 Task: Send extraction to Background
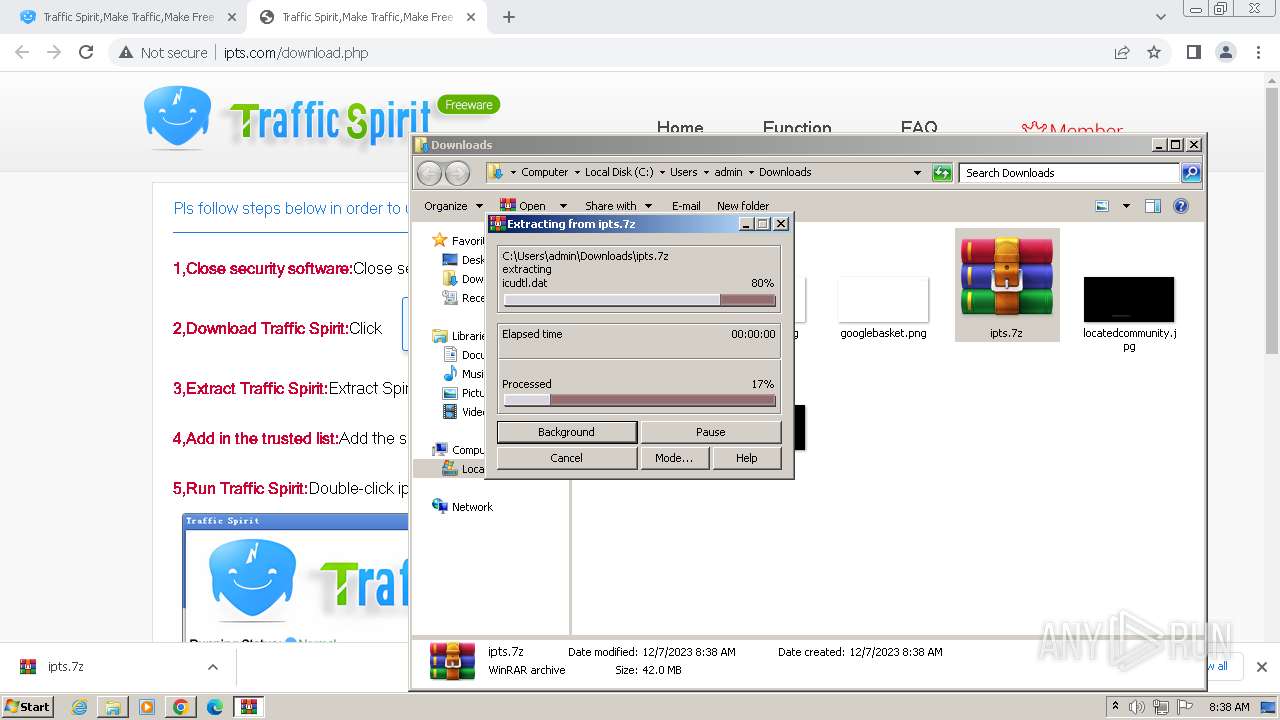coord(566,432)
